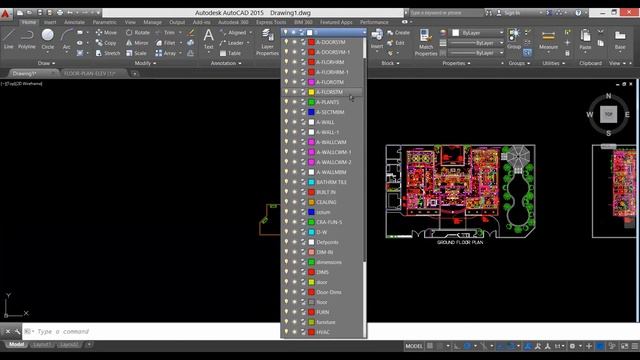Switch to Model layout tab

coord(16,344)
